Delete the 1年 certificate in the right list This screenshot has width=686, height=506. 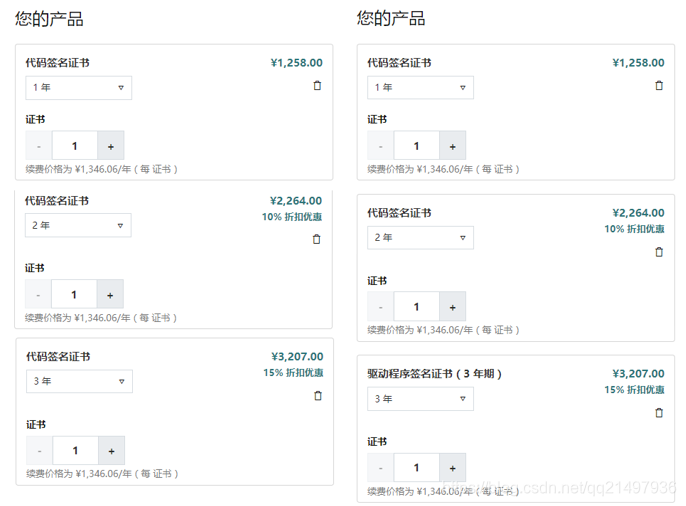(x=658, y=86)
